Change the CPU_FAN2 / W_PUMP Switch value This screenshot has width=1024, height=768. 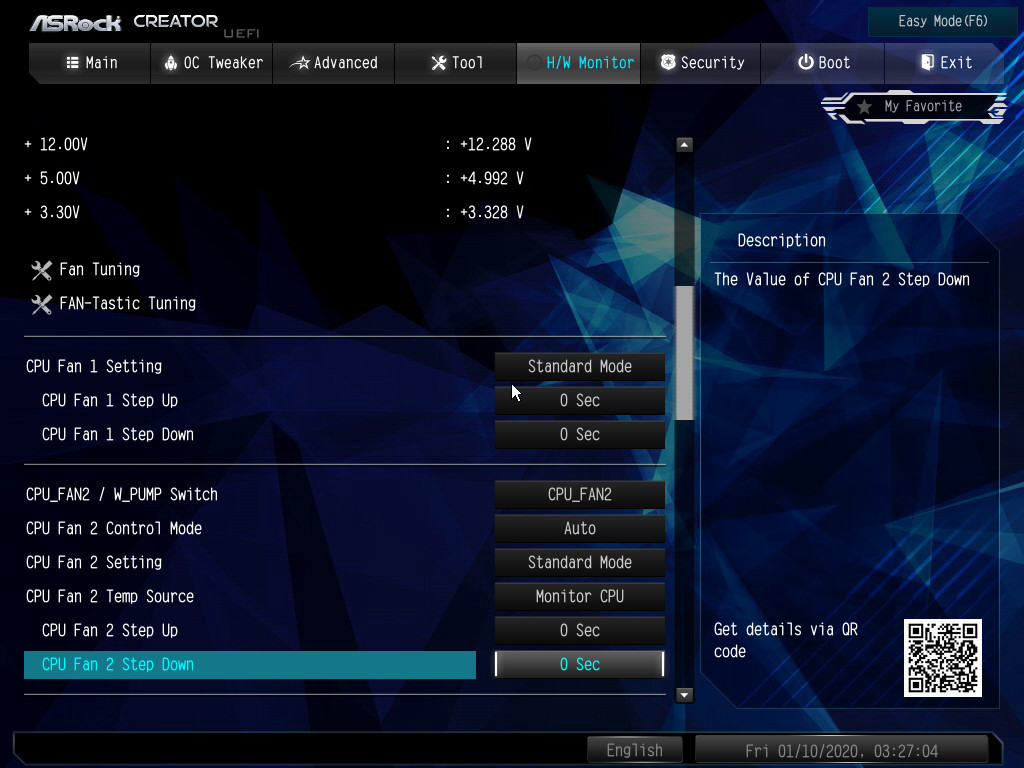click(579, 495)
